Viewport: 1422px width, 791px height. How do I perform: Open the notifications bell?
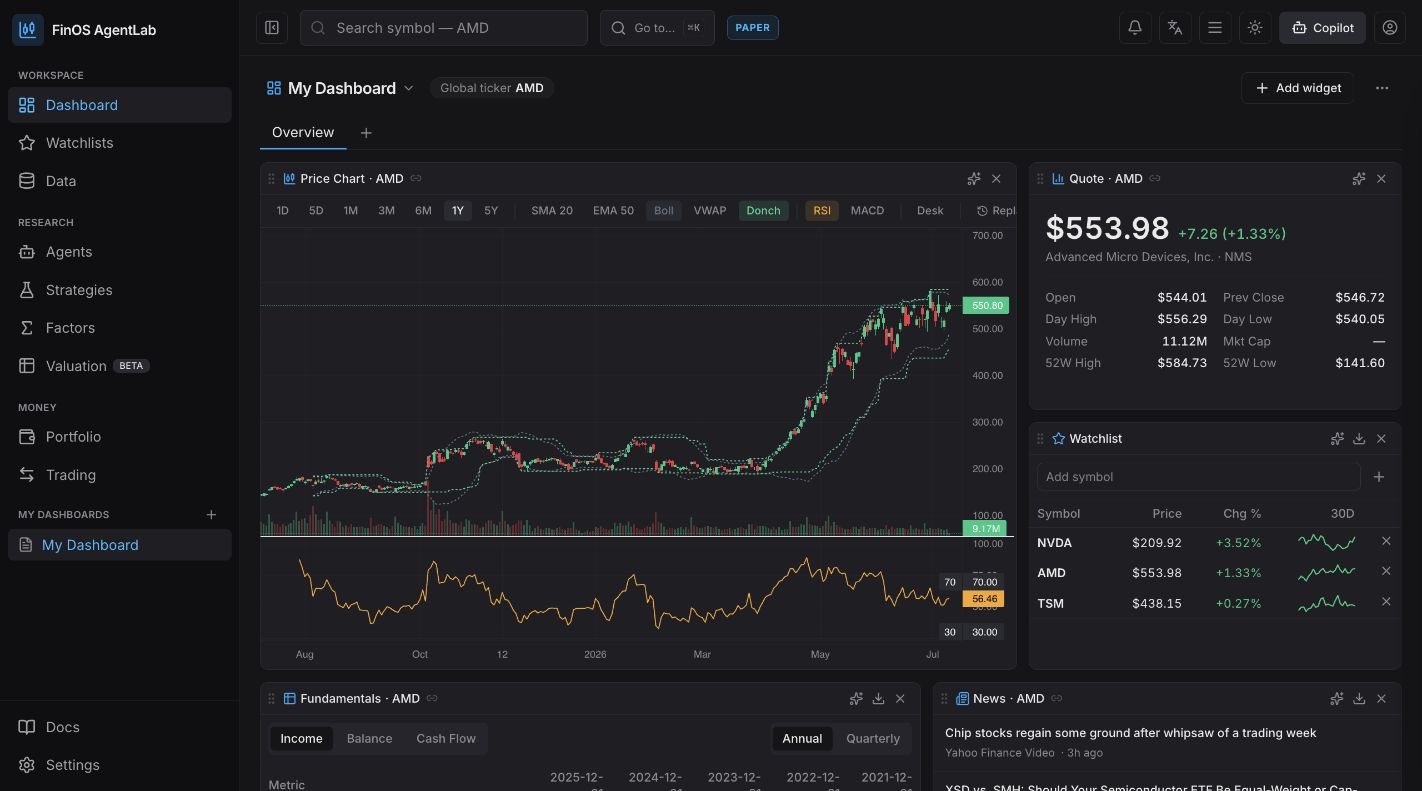1135,28
